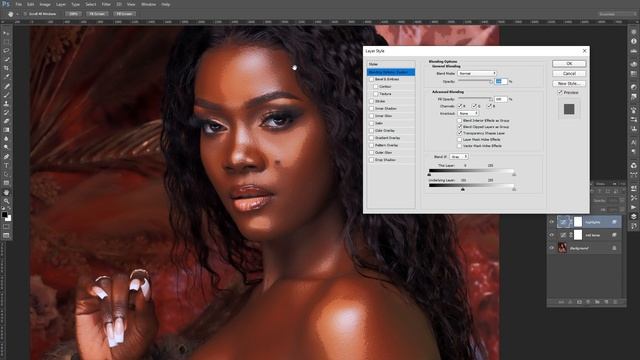Click the lock icon on Background layer
640x360 pixels.
(x=614, y=248)
